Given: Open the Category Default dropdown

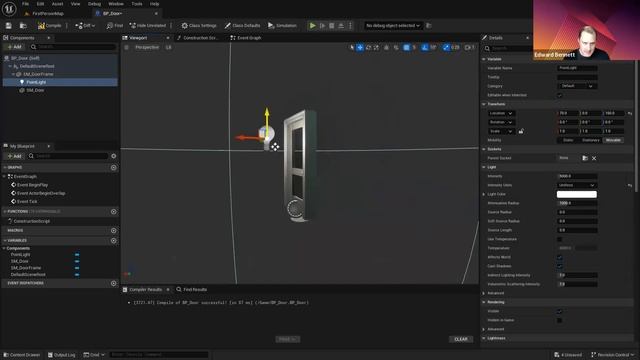Looking at the screenshot, I should point(577,86).
